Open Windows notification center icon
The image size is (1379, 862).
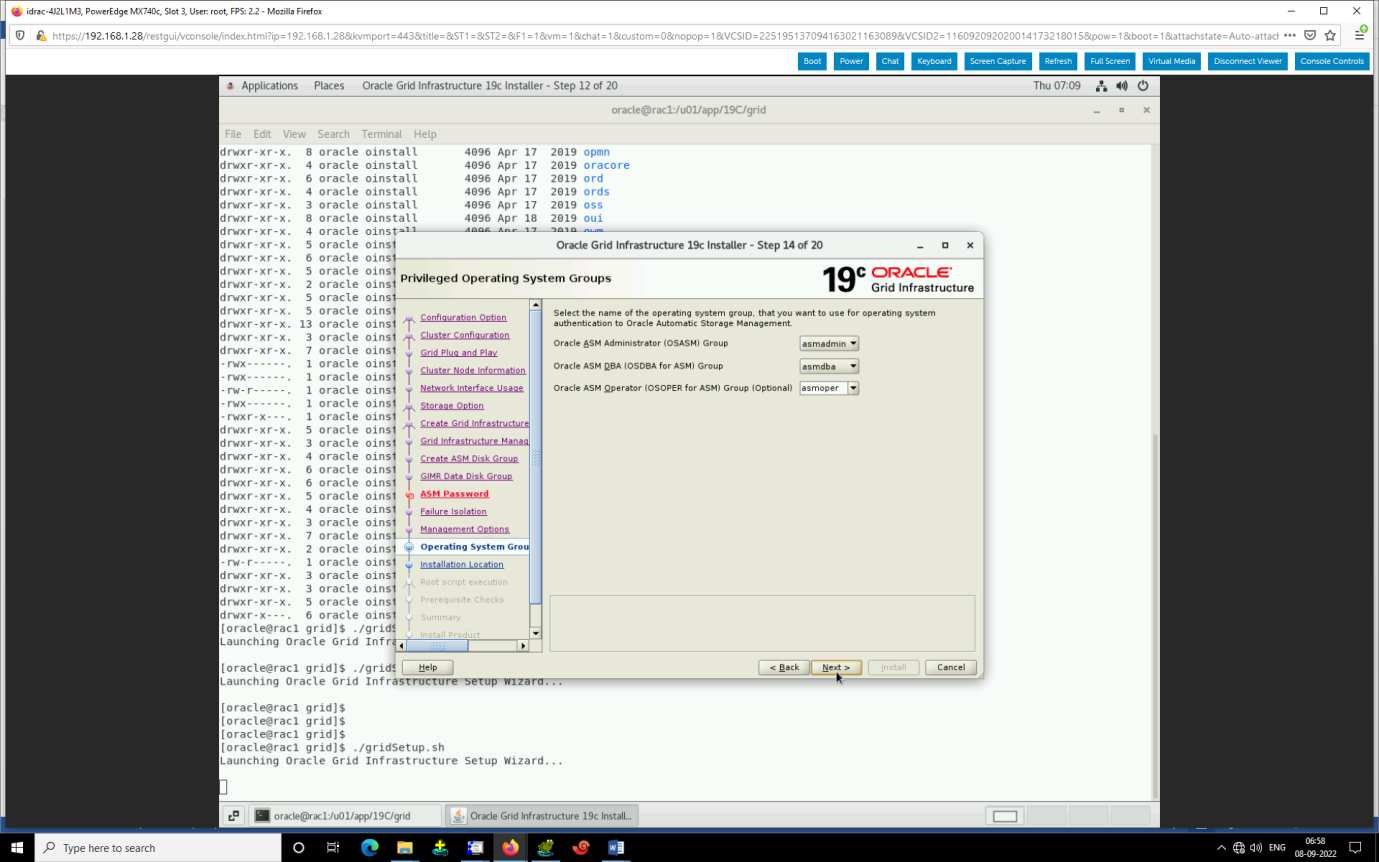[x=1356, y=848]
